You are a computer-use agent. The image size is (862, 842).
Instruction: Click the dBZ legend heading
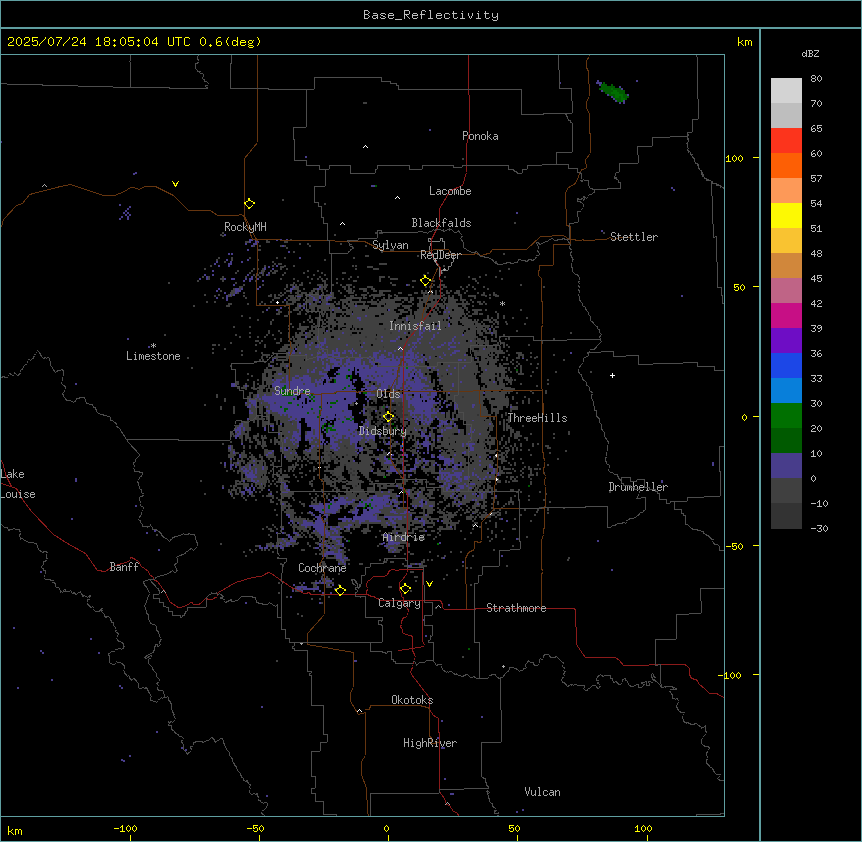point(810,53)
